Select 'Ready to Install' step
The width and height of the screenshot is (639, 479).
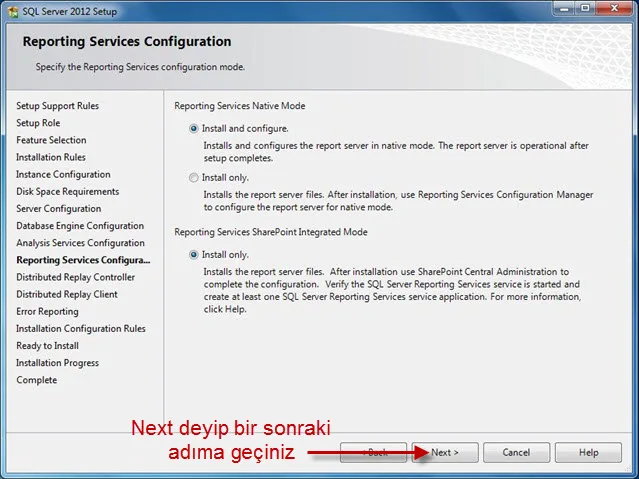point(47,346)
